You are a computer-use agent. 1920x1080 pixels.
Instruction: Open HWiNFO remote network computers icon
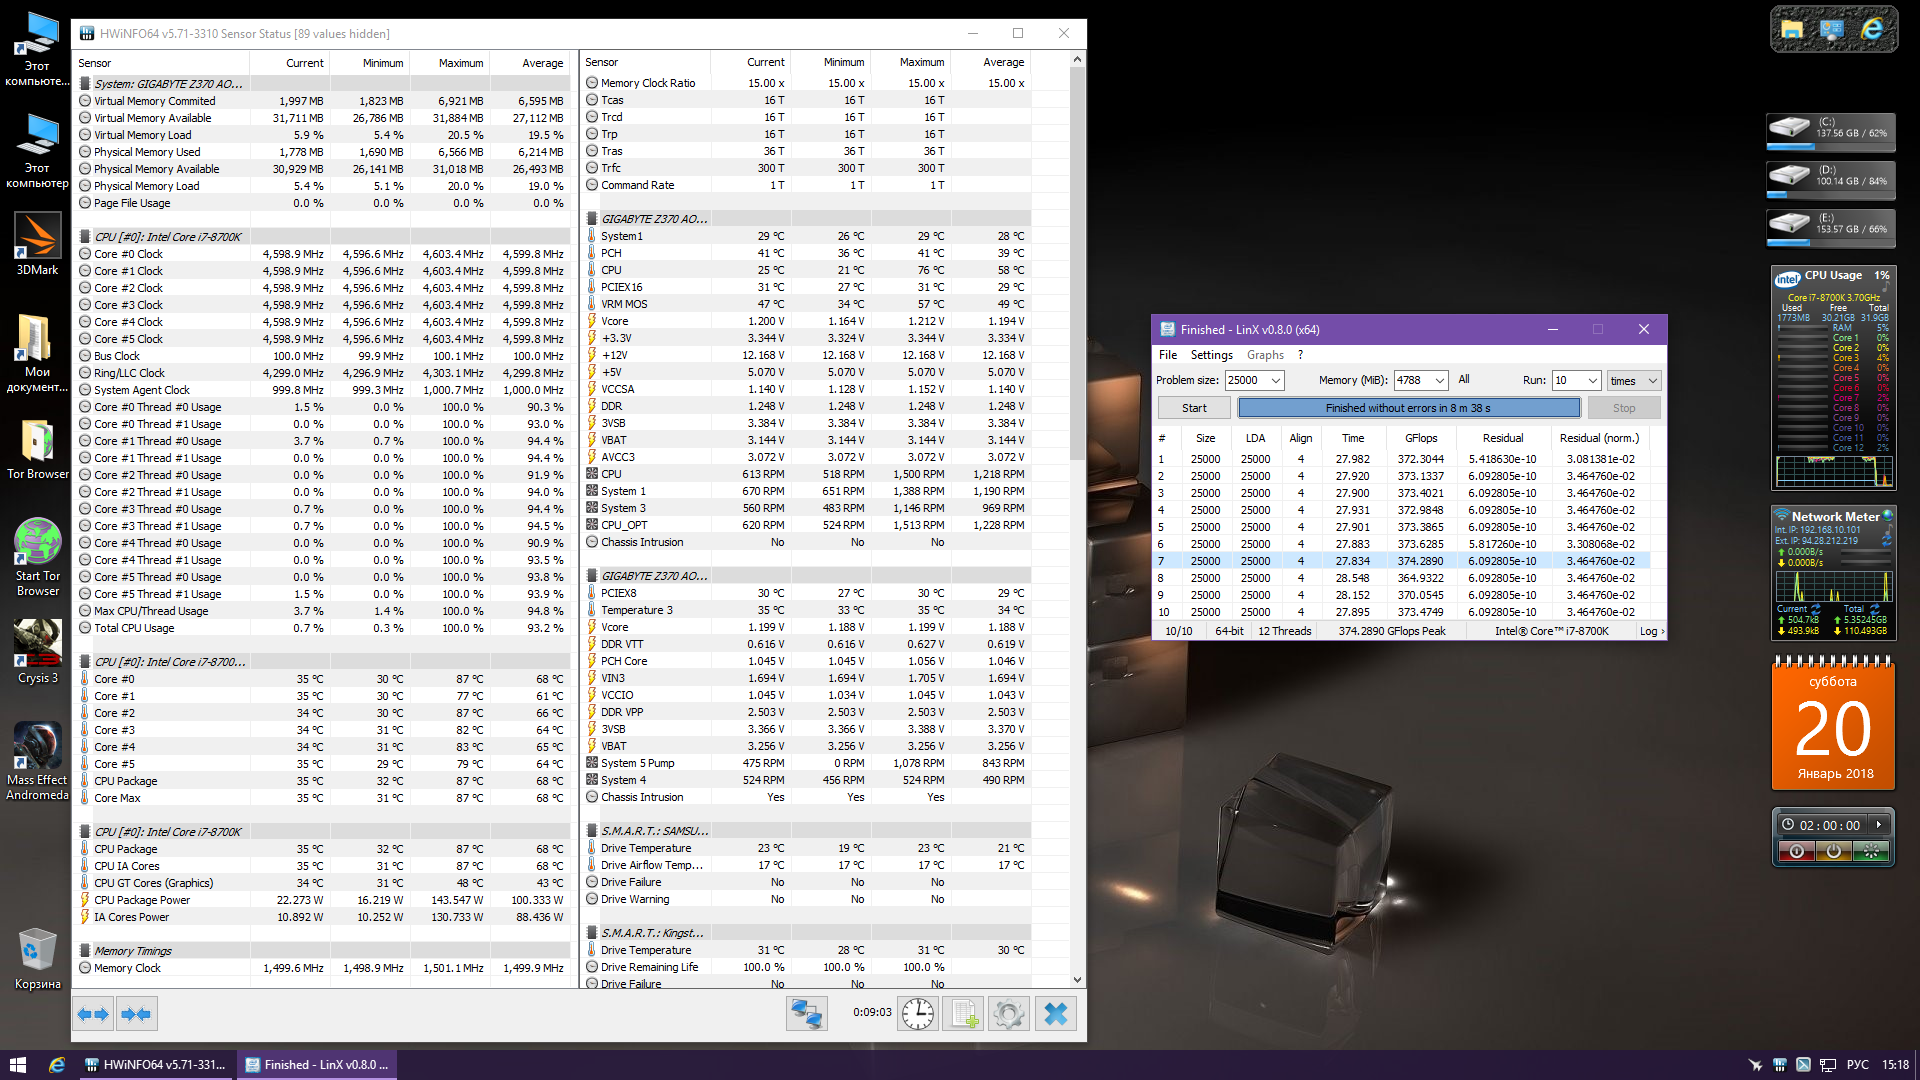806,1014
